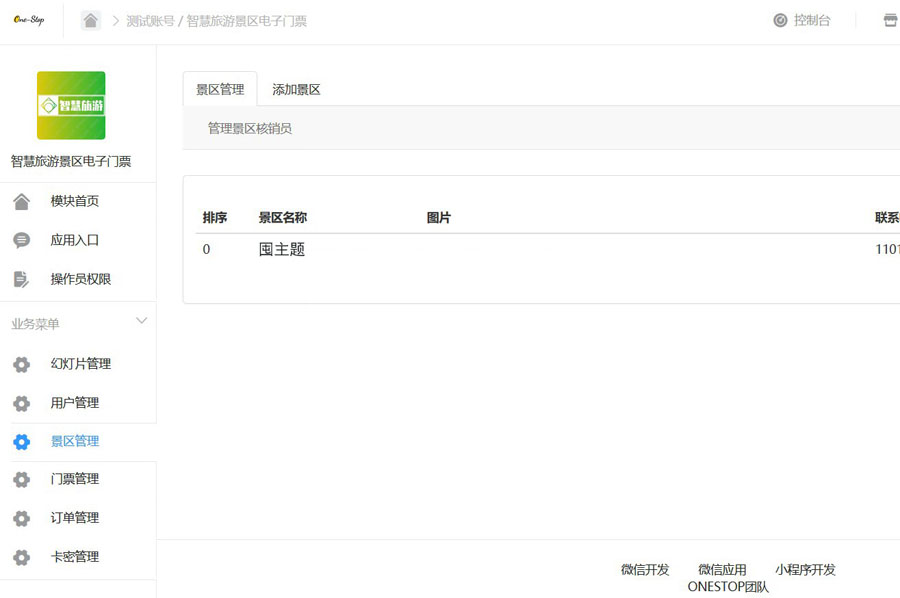Select the 景区管理 tab
Viewport: 900px width, 598px height.
220,90
